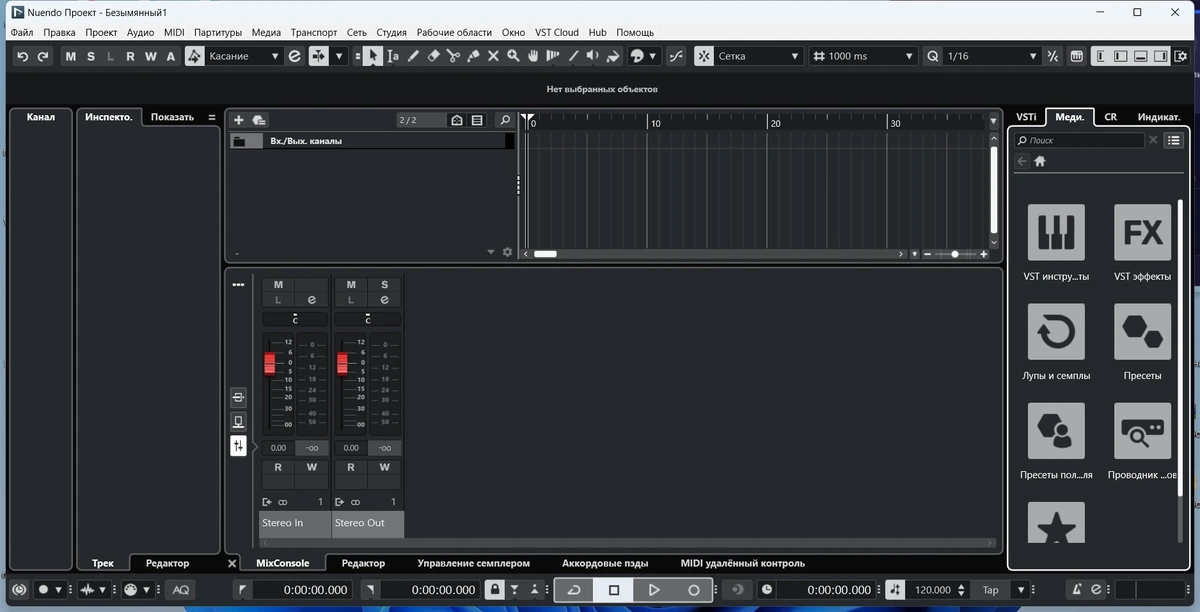Select the Eraser tool in the toolbar
The image size is (1200, 612).
[433, 56]
